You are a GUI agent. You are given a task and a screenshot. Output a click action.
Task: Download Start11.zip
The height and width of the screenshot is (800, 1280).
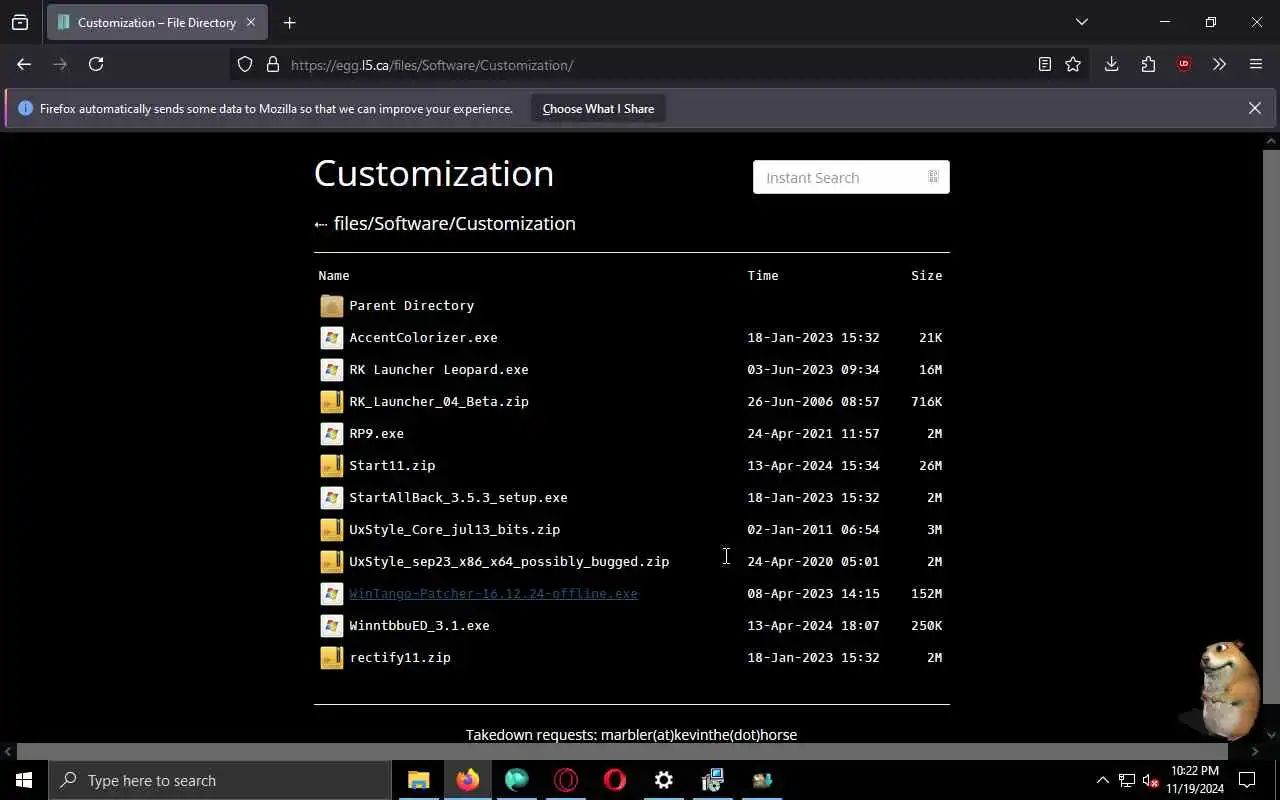392,465
